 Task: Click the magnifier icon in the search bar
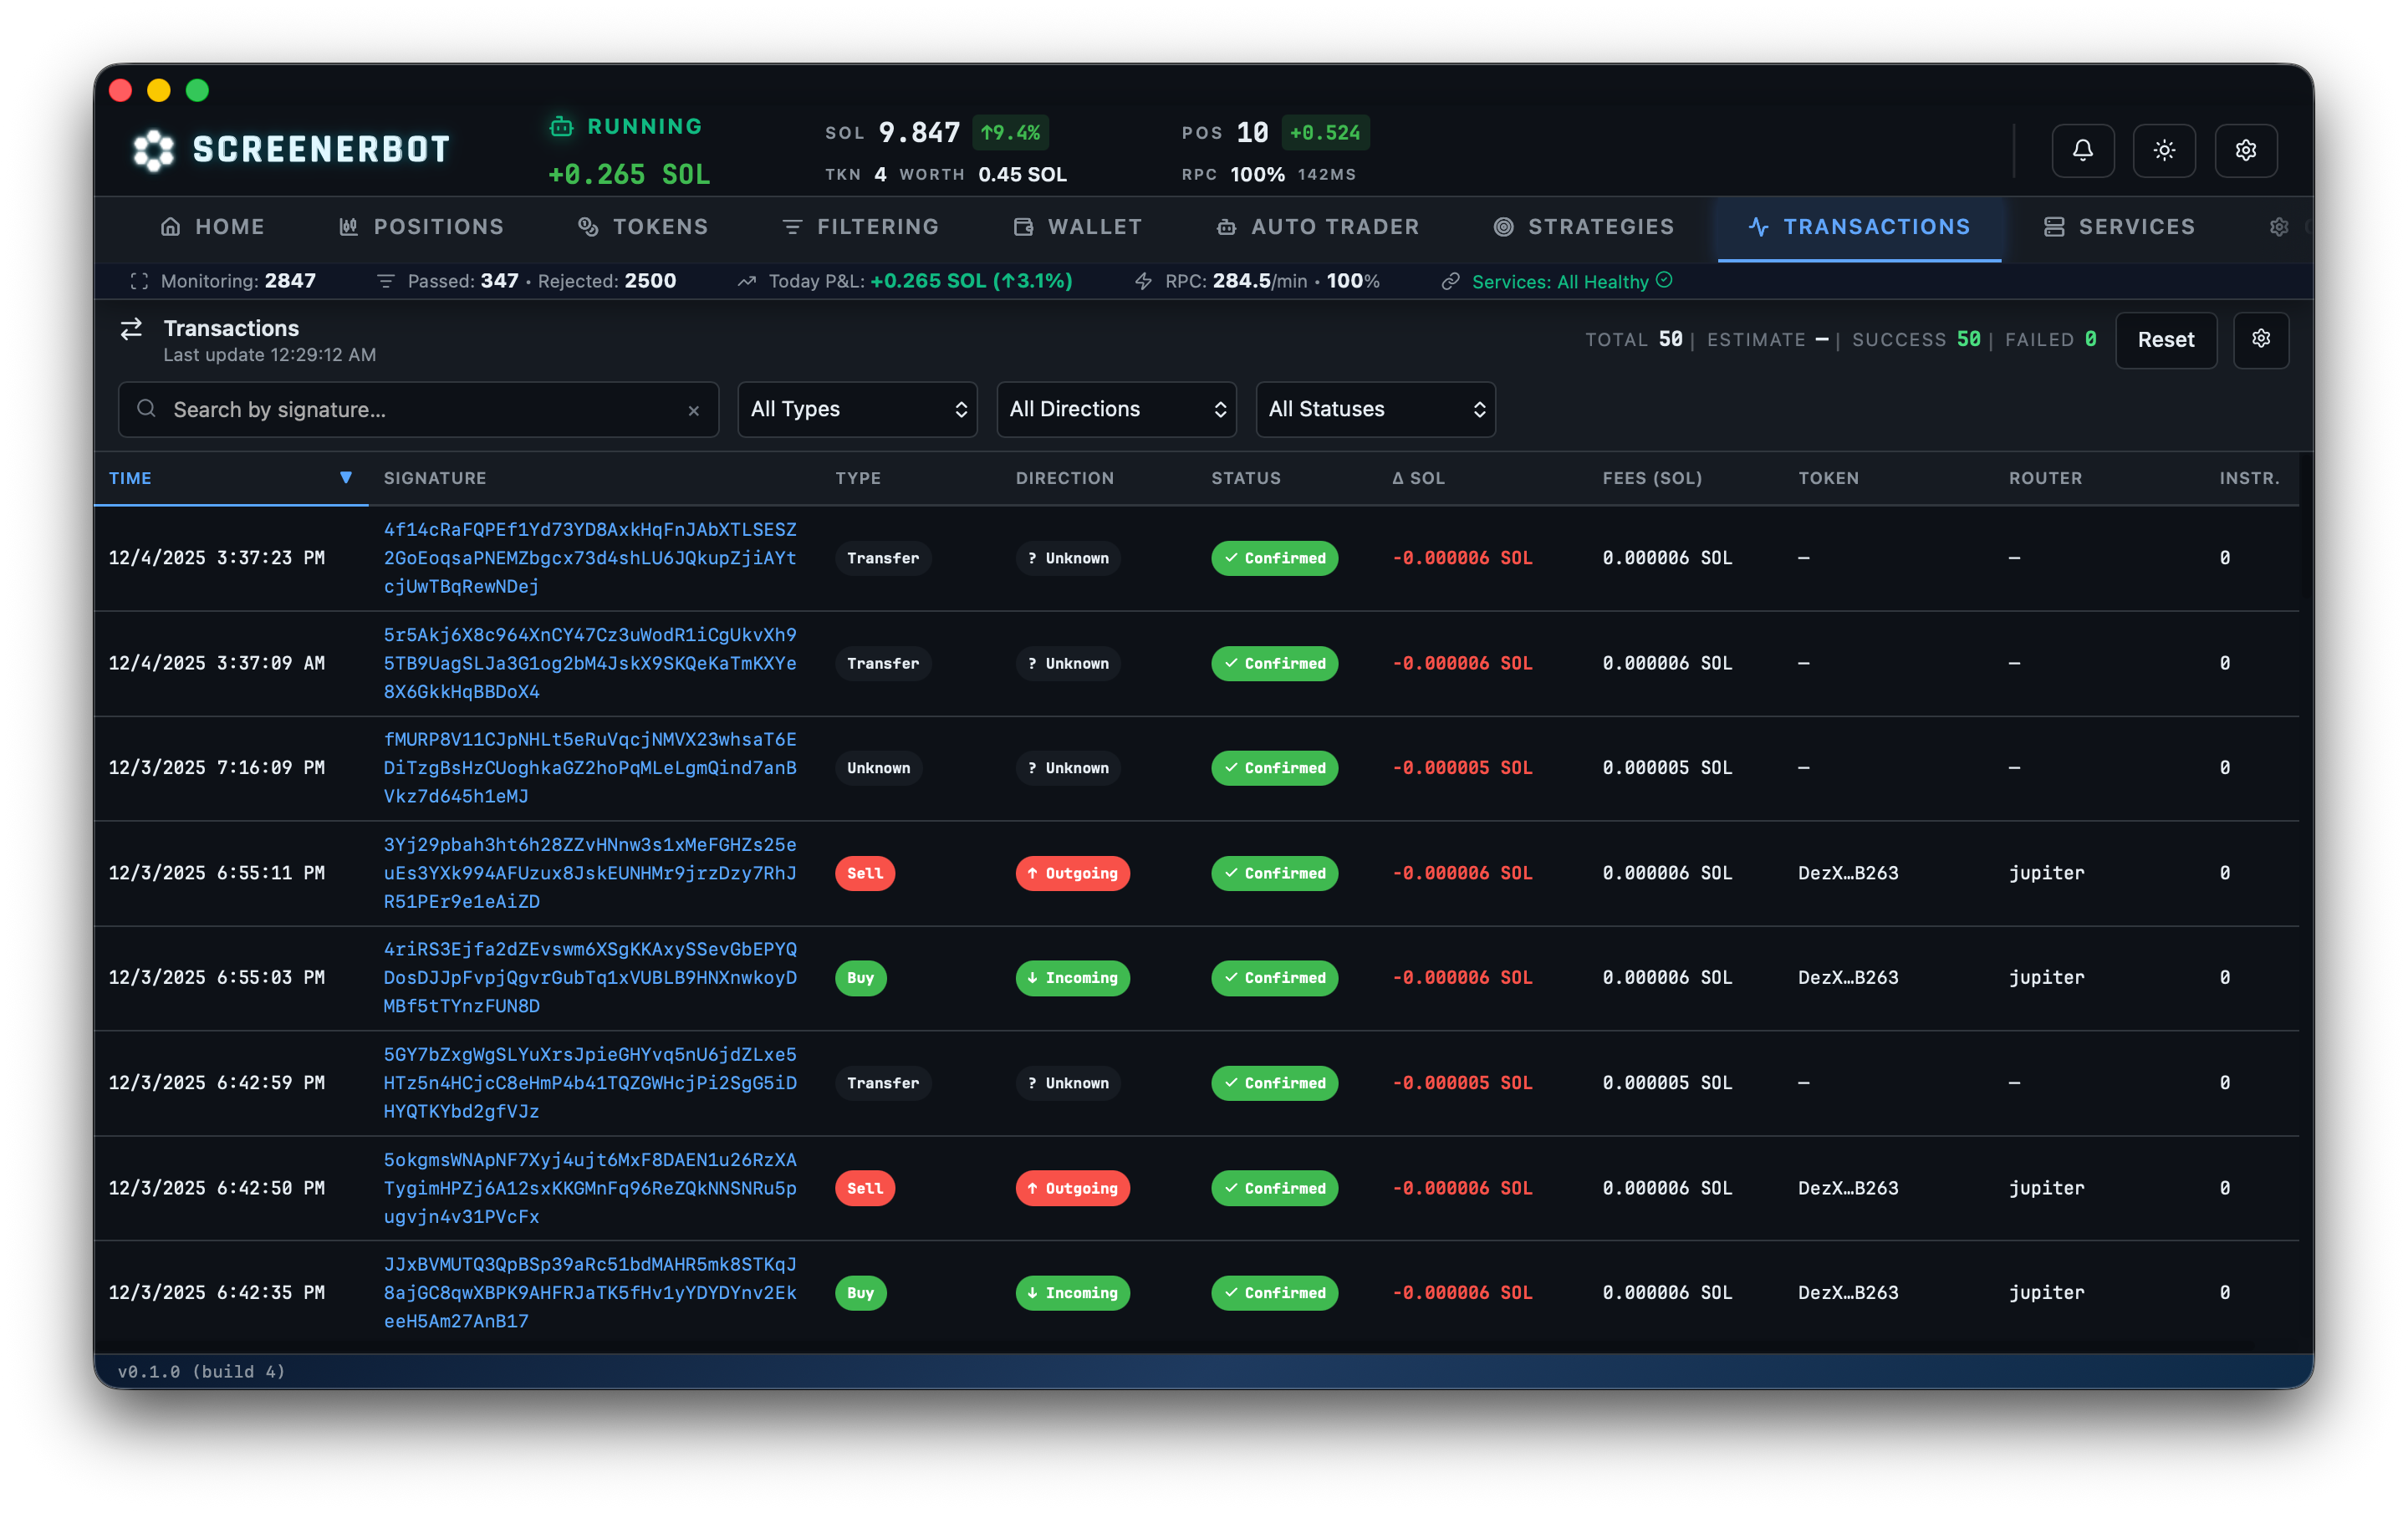pyautogui.click(x=146, y=409)
